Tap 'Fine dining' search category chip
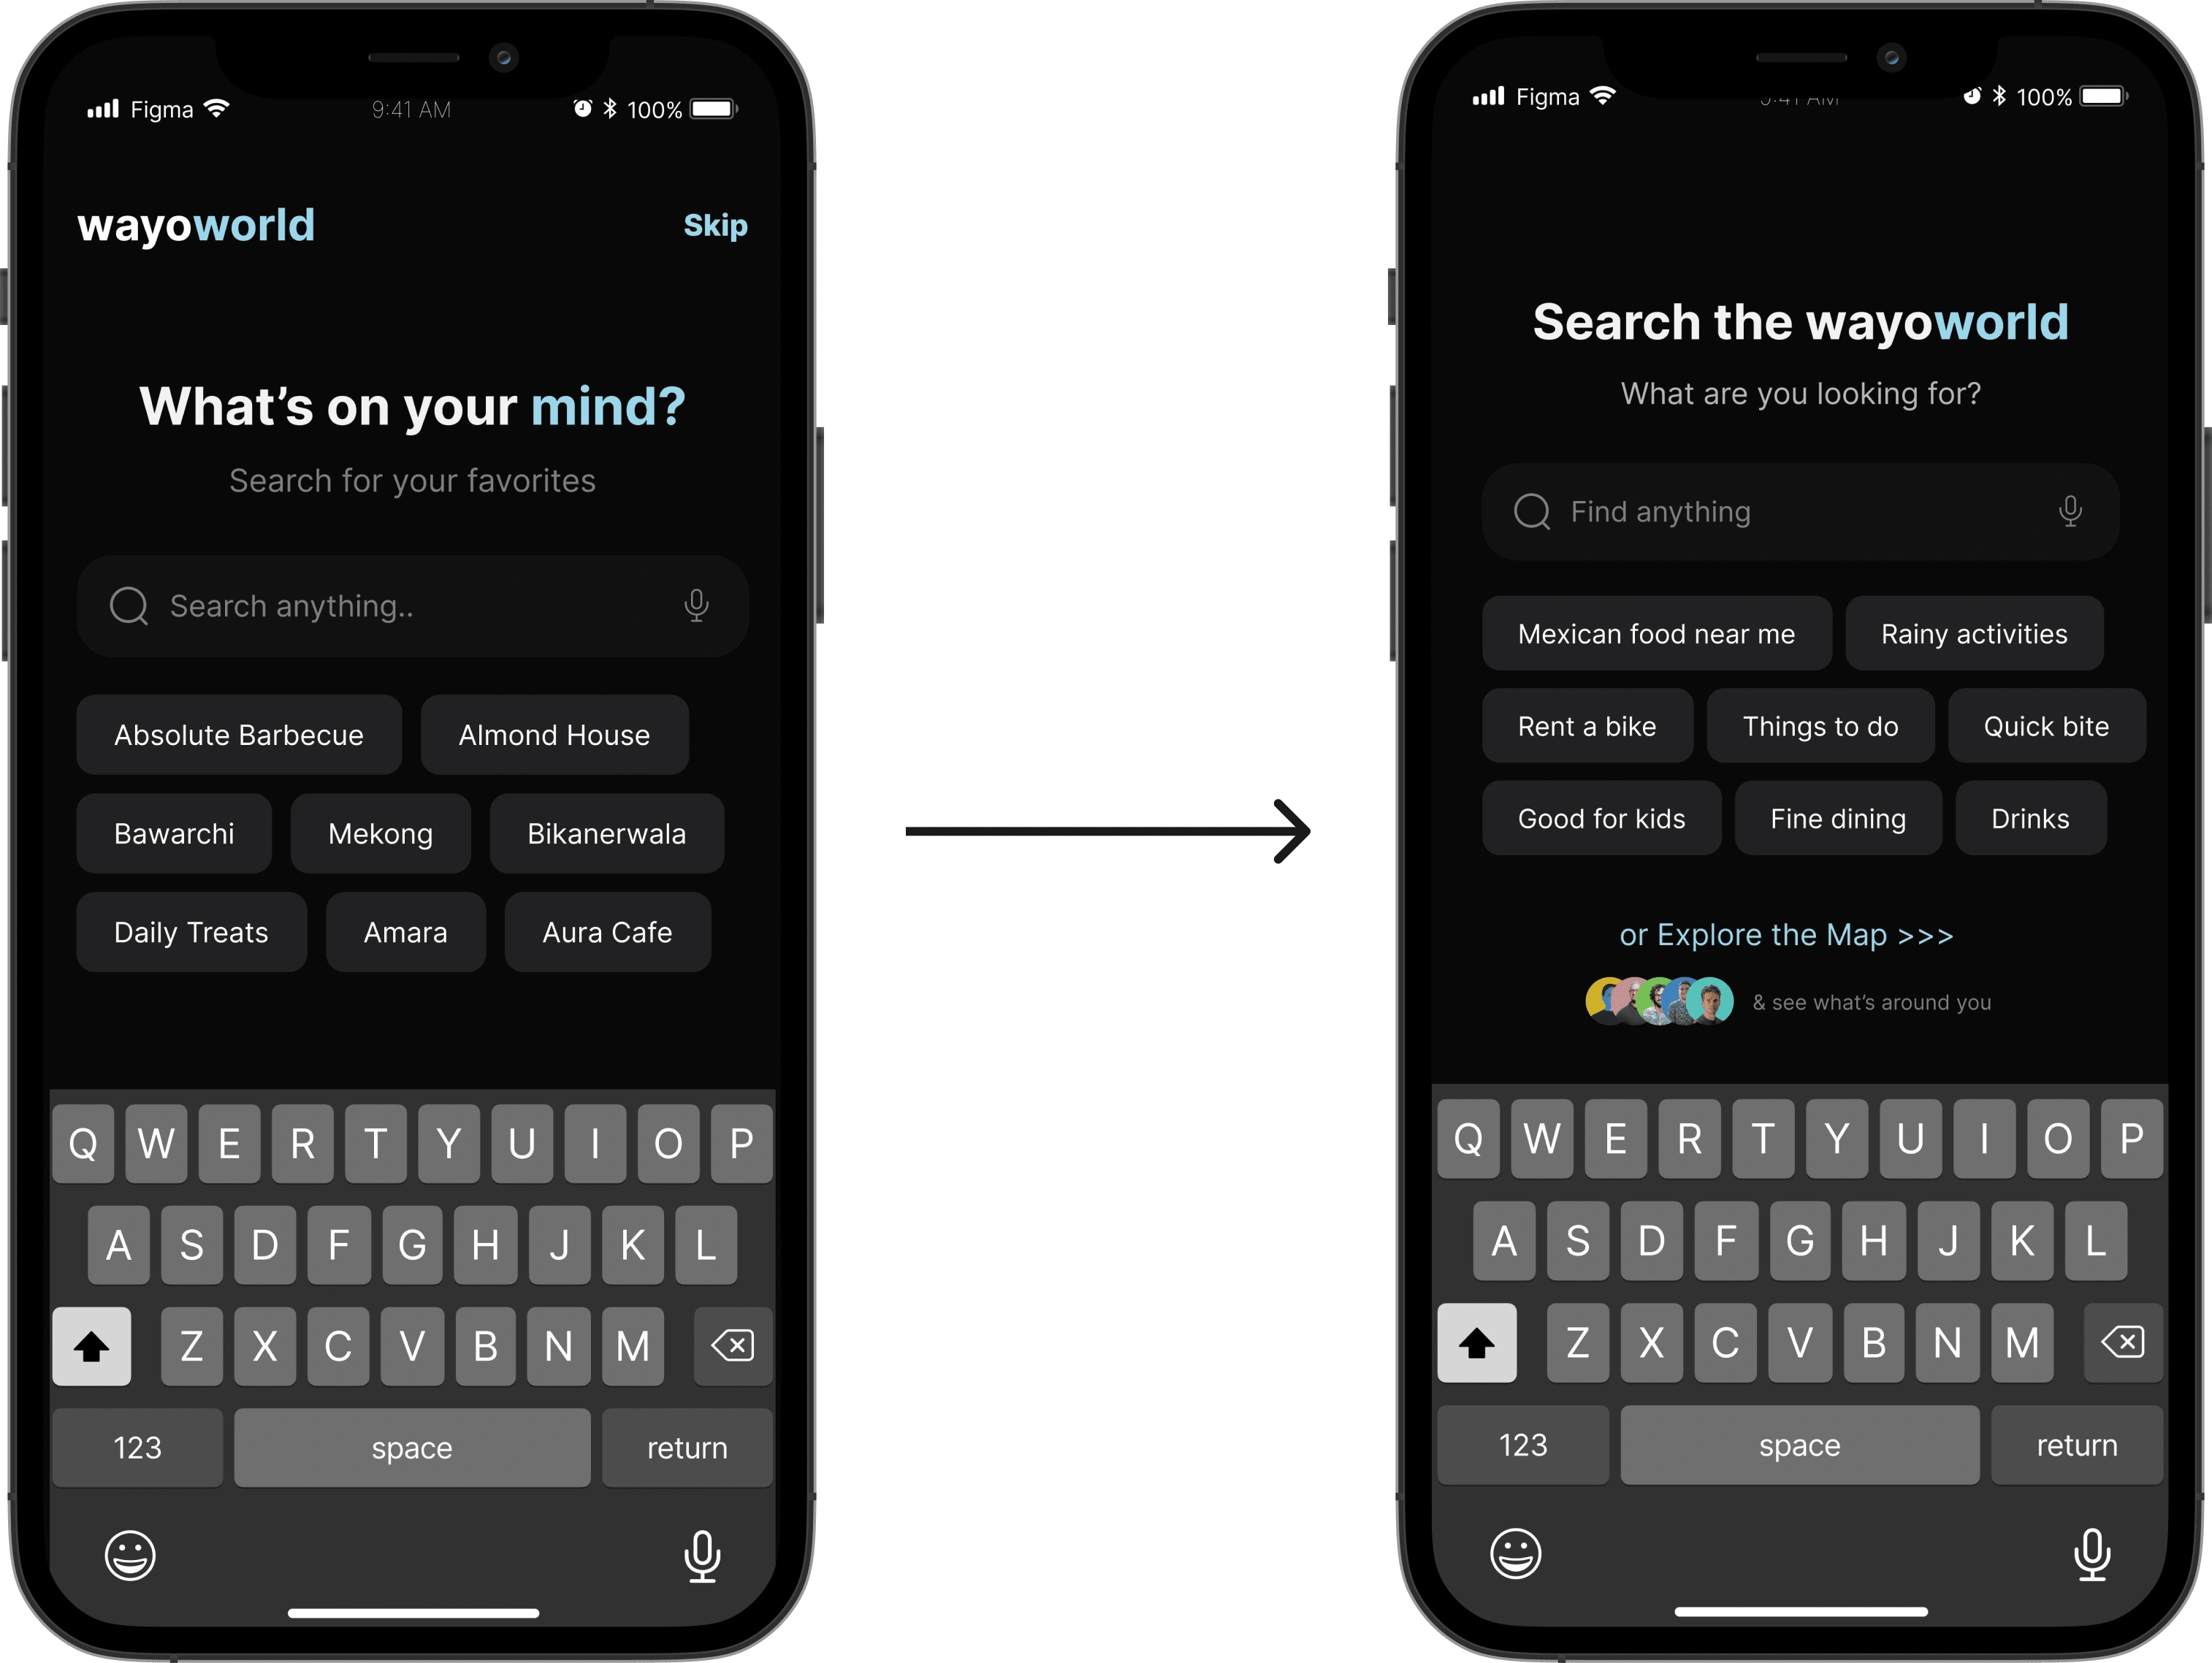2212x1663 pixels. (x=1834, y=816)
